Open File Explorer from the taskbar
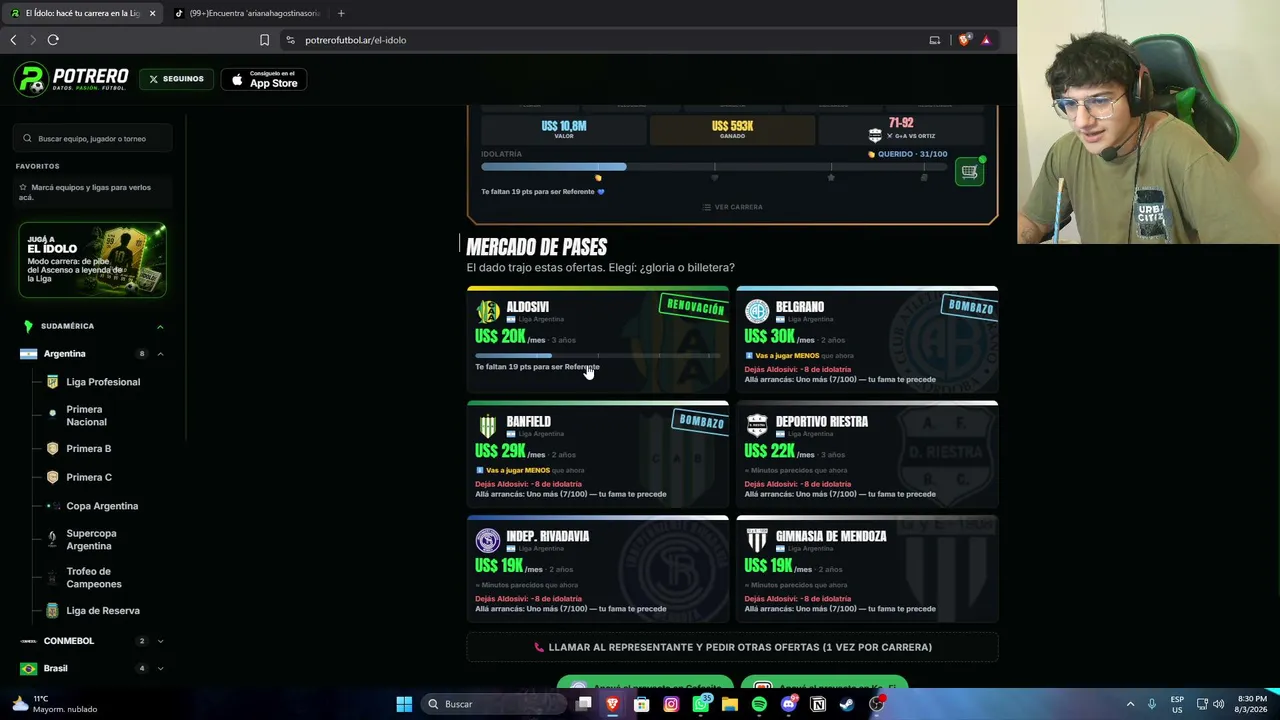Viewport: 1280px width, 720px height. (730, 704)
